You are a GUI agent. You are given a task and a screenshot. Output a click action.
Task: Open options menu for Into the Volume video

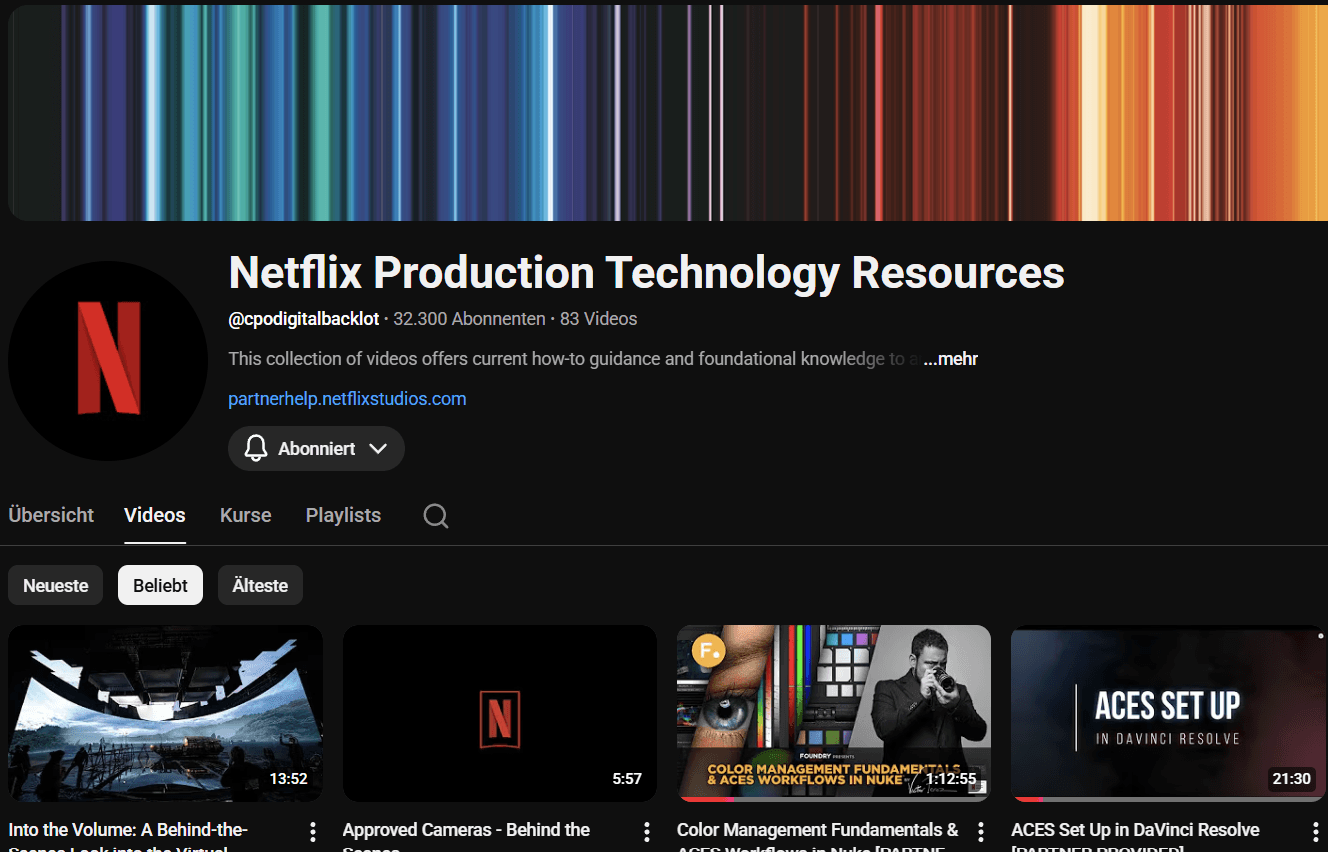pyautogui.click(x=313, y=832)
